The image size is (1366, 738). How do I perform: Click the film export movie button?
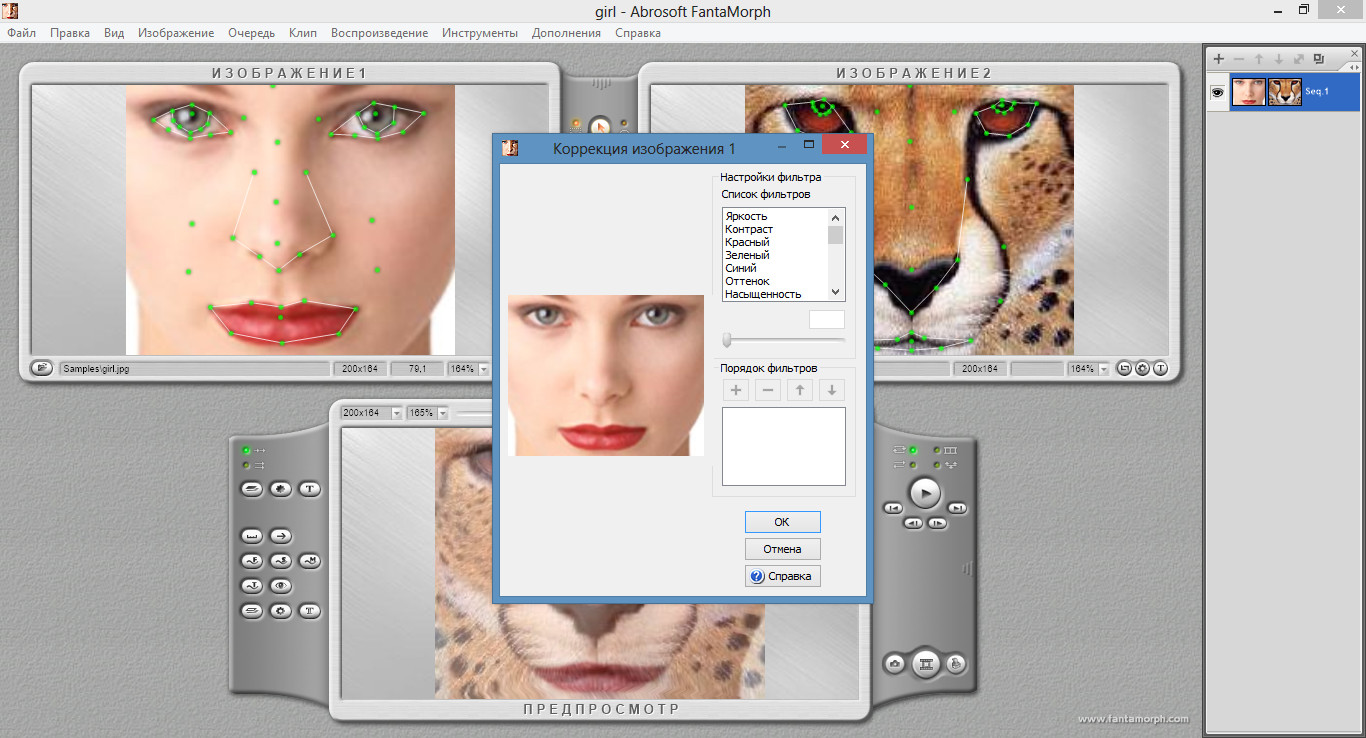[x=926, y=663]
